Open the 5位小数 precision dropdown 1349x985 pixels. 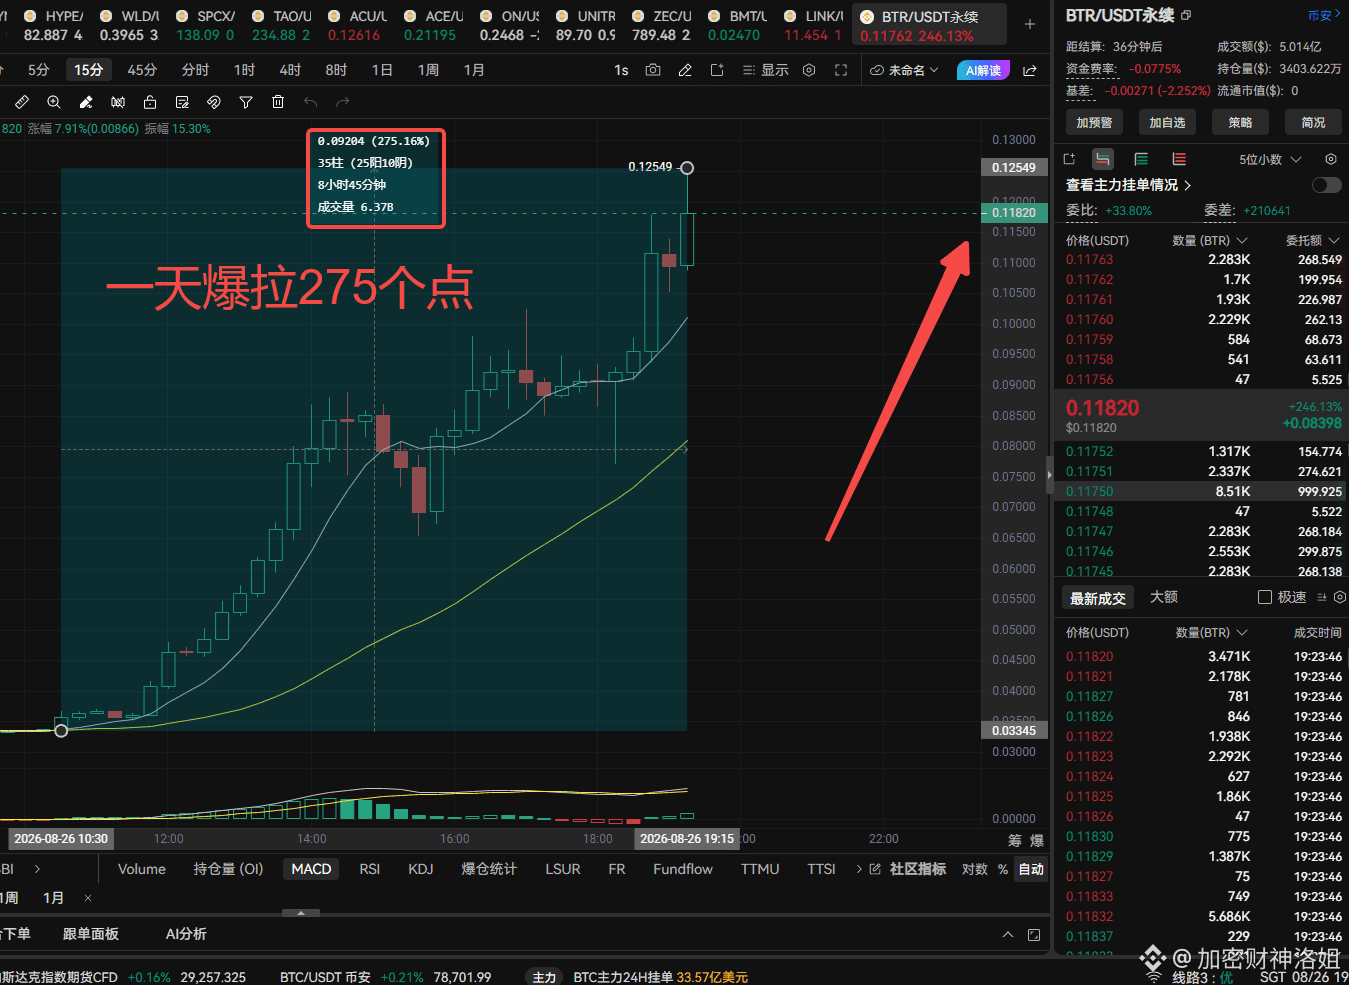point(1270,159)
